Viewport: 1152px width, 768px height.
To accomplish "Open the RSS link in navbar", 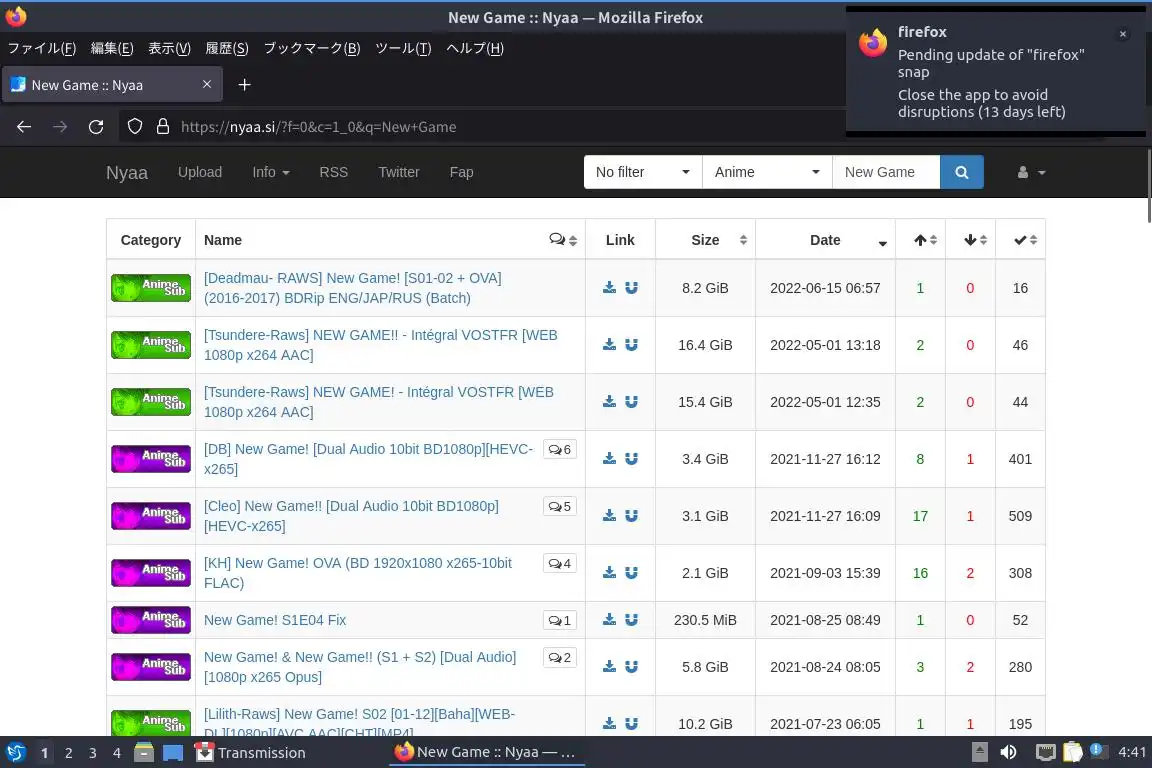I will click(334, 172).
